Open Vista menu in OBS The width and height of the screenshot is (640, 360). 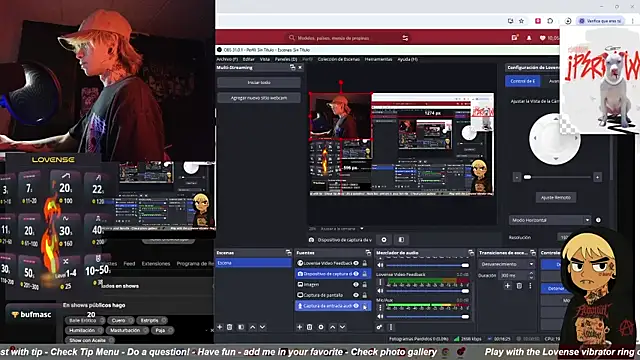point(264,59)
